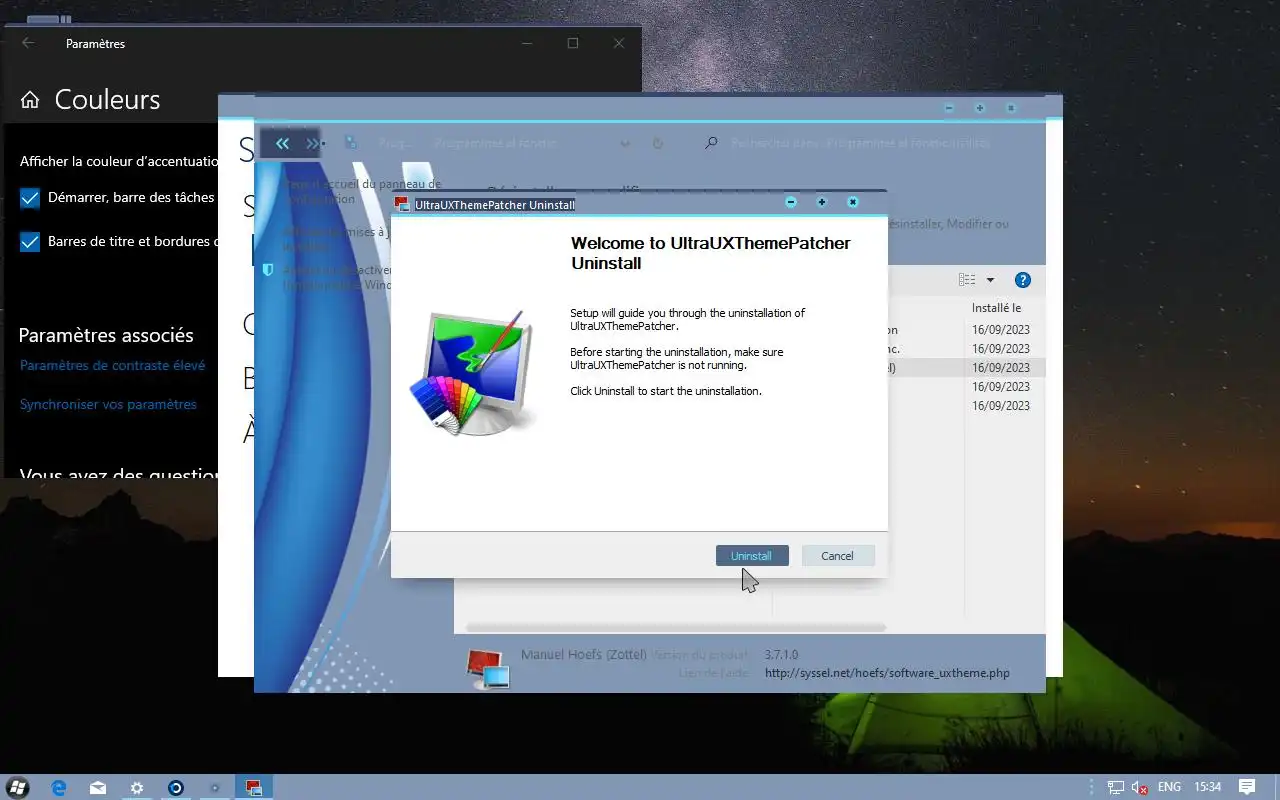This screenshot has width=1280, height=800.
Task: Sort by the 'Installé le' column
Action: click(996, 308)
